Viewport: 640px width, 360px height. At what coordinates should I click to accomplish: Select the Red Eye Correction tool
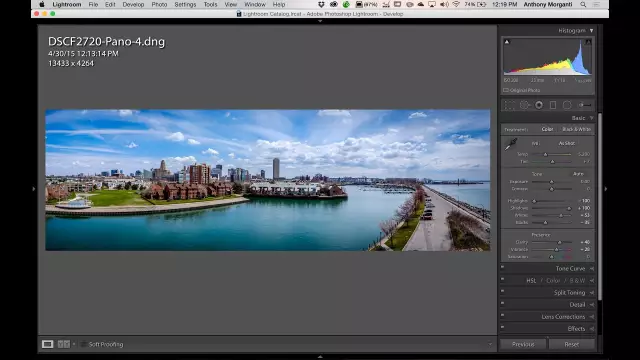click(x=539, y=105)
